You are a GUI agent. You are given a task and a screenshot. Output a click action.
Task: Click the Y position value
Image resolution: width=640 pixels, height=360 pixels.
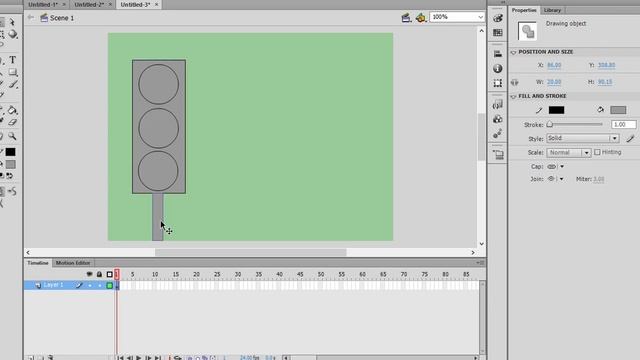[x=606, y=65]
